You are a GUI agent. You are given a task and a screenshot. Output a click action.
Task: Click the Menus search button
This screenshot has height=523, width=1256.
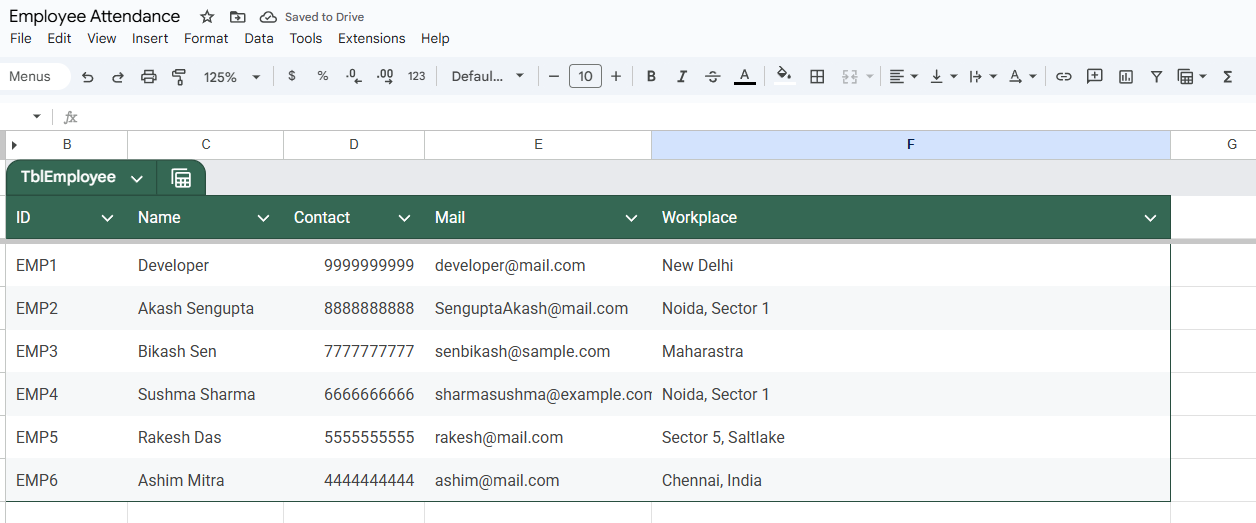click(x=30, y=76)
